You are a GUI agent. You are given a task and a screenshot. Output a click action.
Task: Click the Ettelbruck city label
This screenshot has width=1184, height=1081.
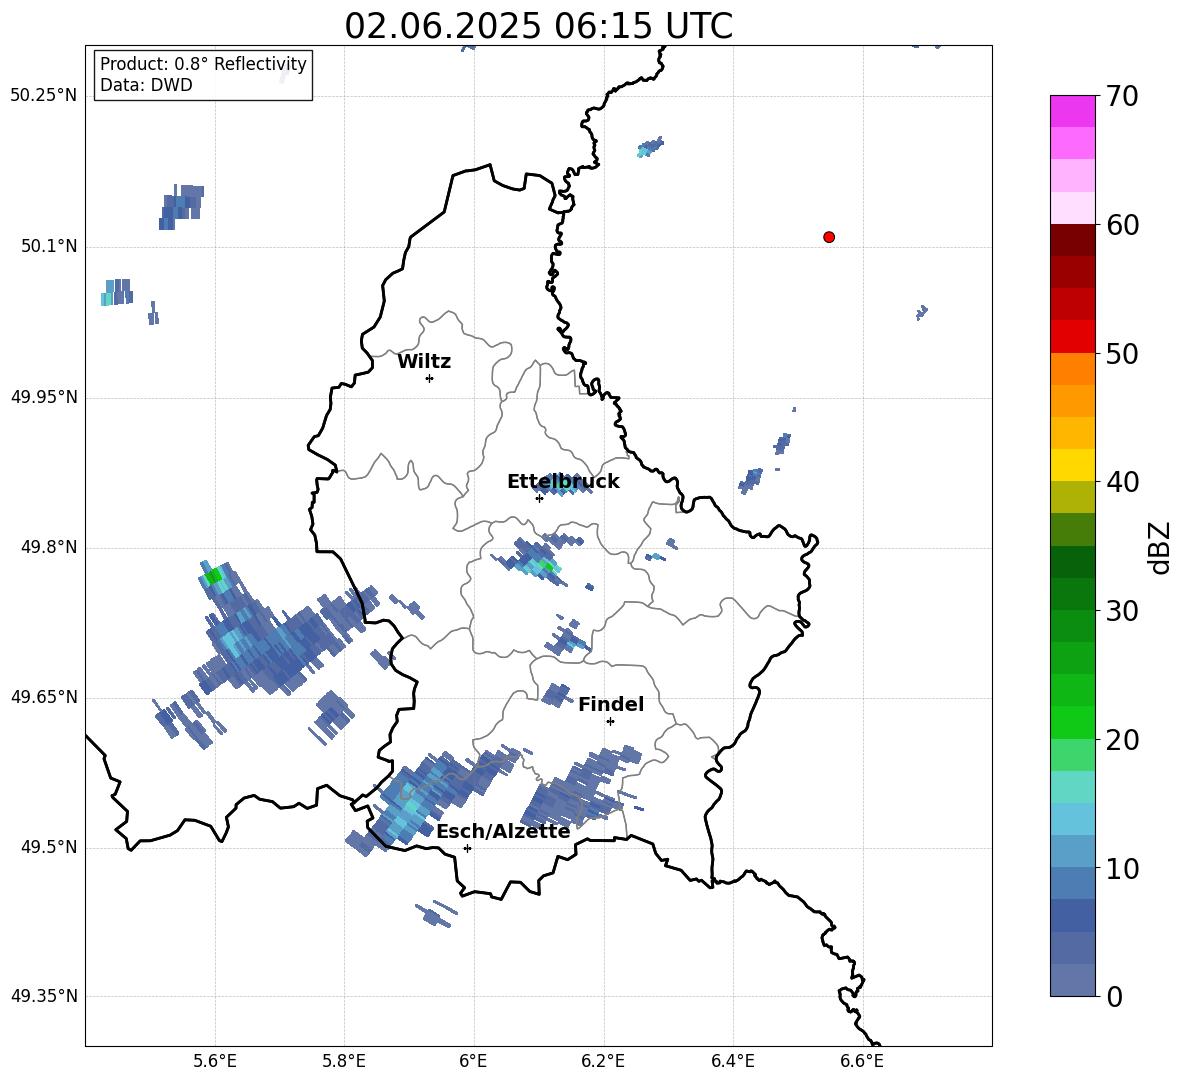pos(563,482)
